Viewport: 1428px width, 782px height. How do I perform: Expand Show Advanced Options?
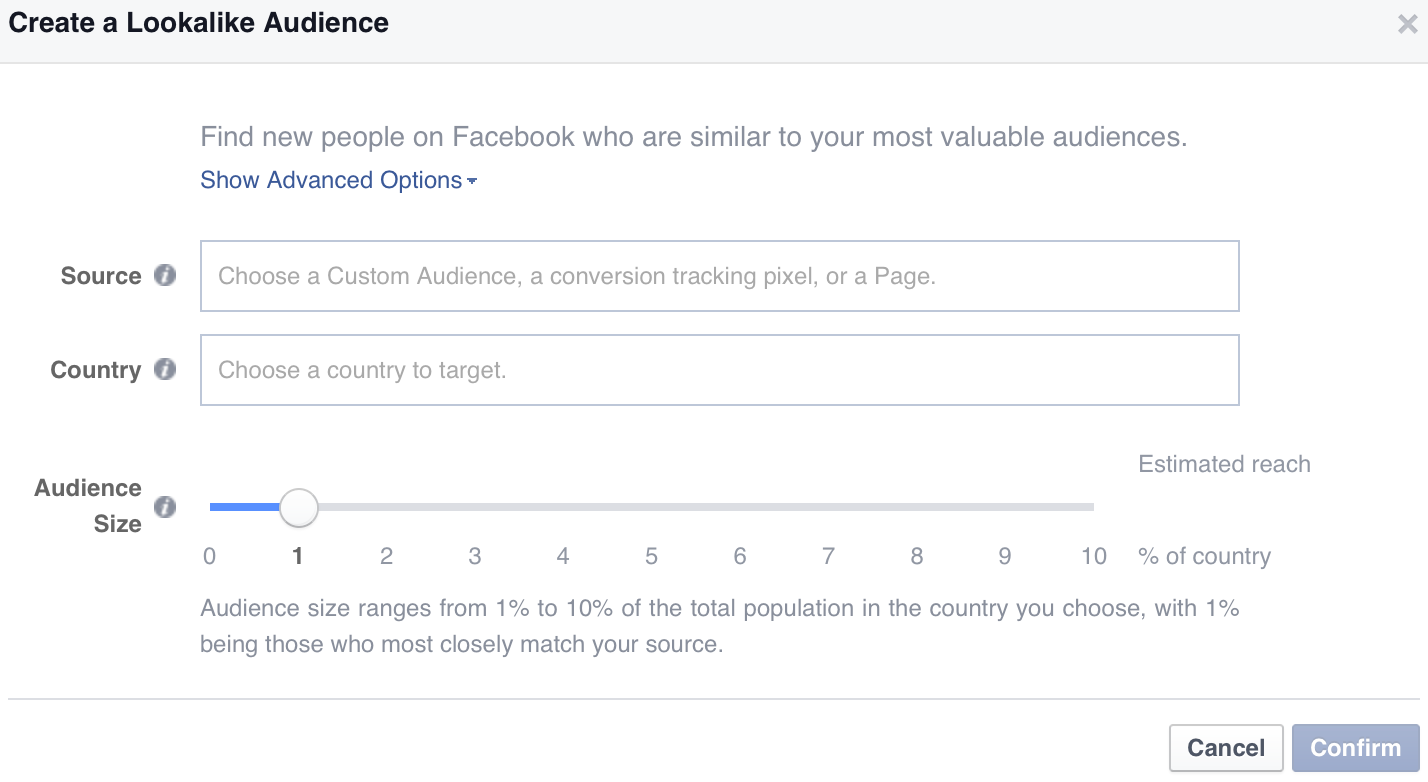coord(338,180)
